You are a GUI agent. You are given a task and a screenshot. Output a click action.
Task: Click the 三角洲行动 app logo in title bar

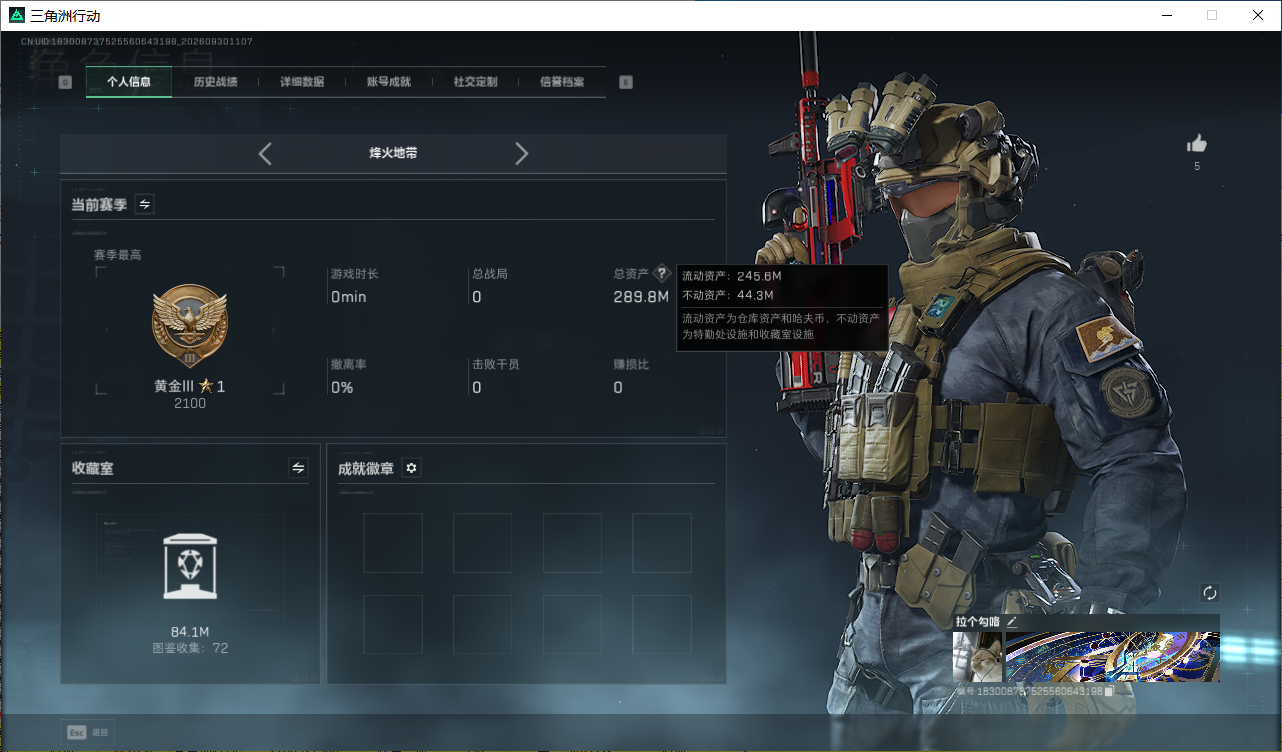[16, 15]
